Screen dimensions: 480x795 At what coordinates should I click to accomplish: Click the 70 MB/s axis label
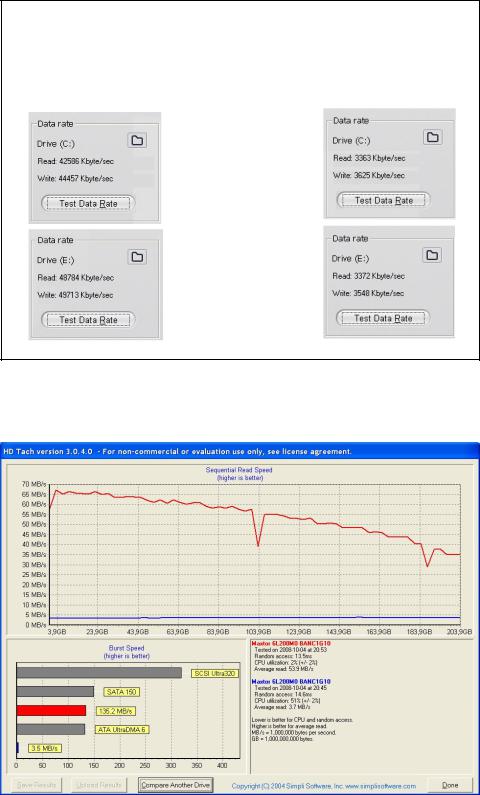[34, 484]
